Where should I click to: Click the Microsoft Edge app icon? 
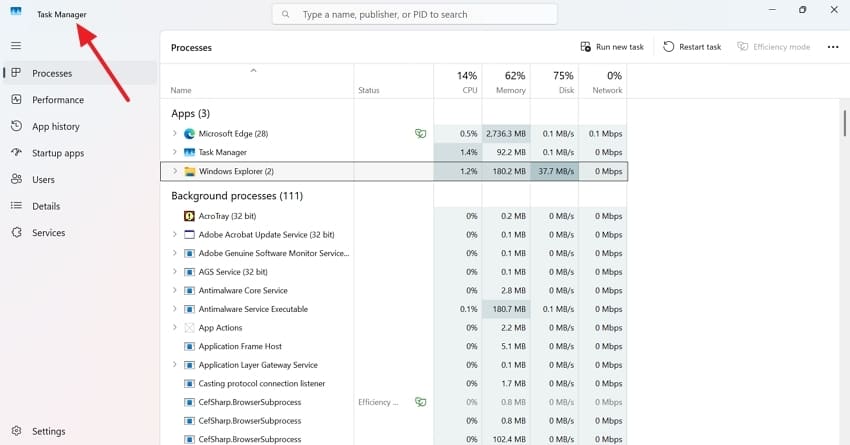pos(189,133)
